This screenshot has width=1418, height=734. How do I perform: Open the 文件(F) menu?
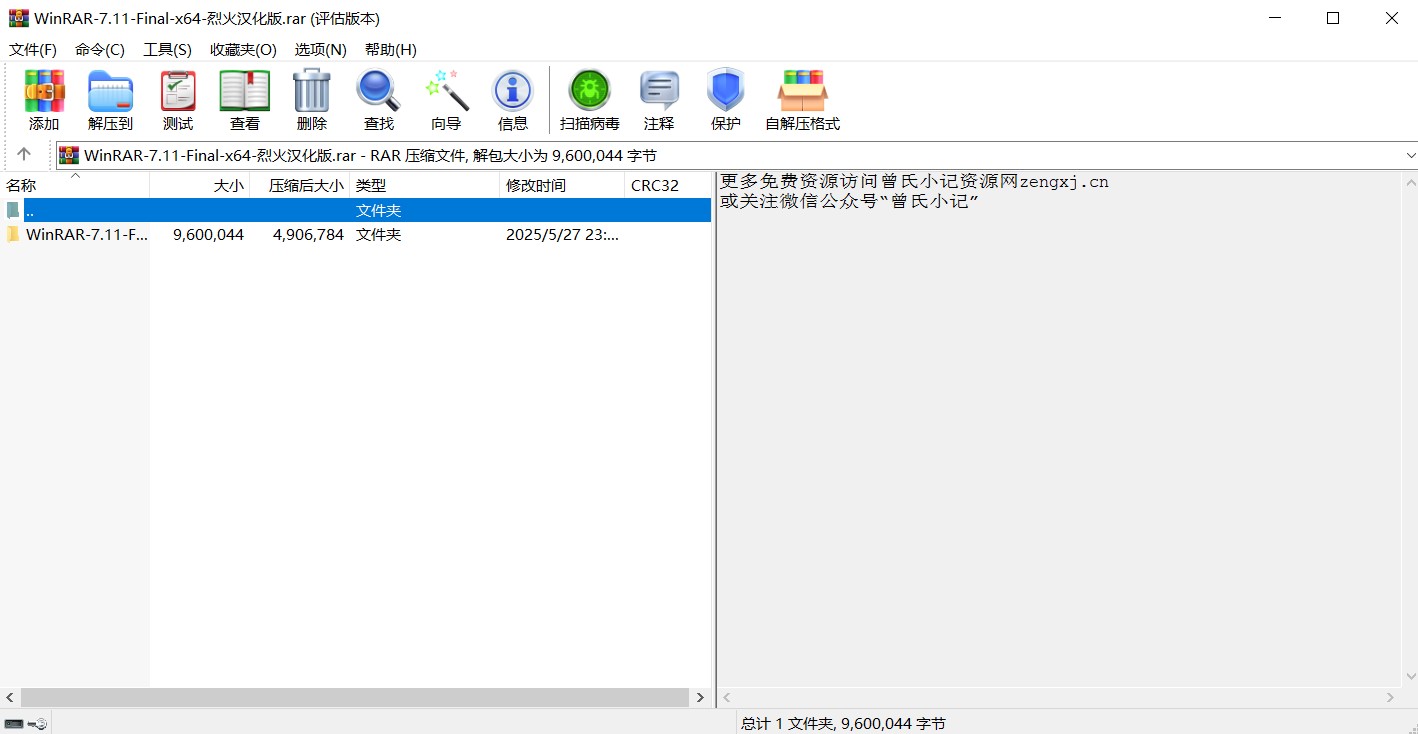pos(33,49)
